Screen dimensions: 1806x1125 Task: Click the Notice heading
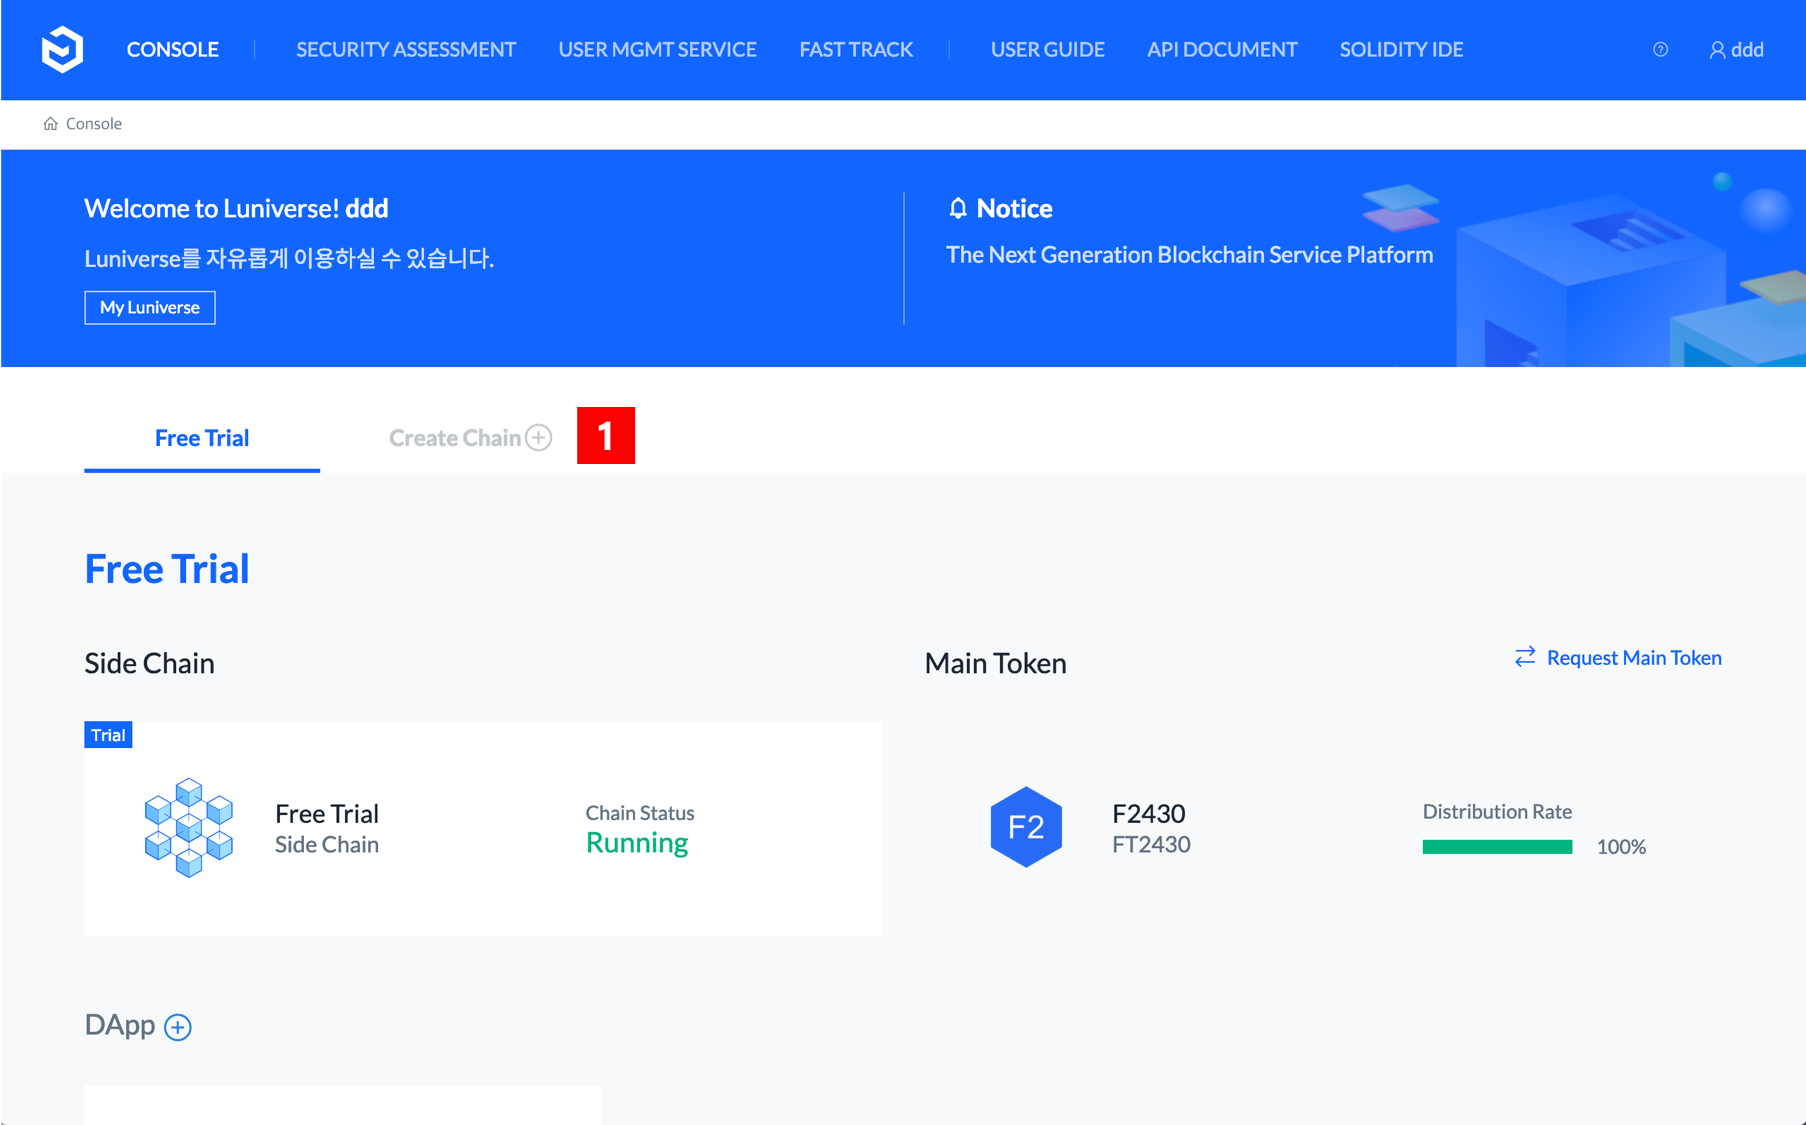[x=1014, y=208]
